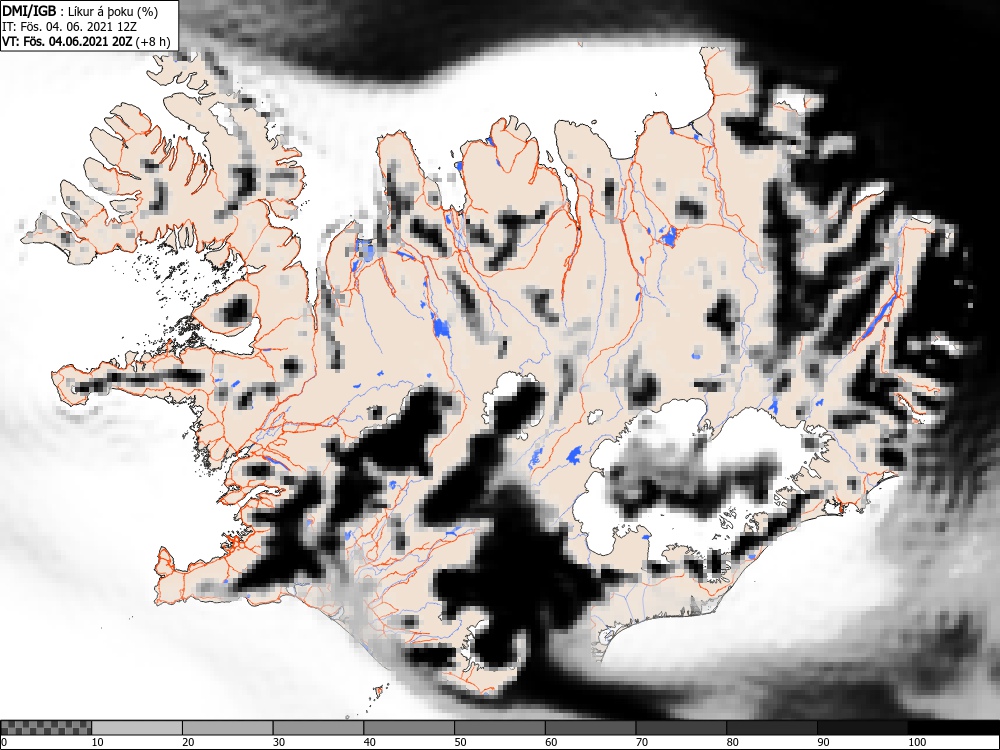Click the '90' label on the legend scale
This screenshot has height=750, width=1000.
coord(823,742)
